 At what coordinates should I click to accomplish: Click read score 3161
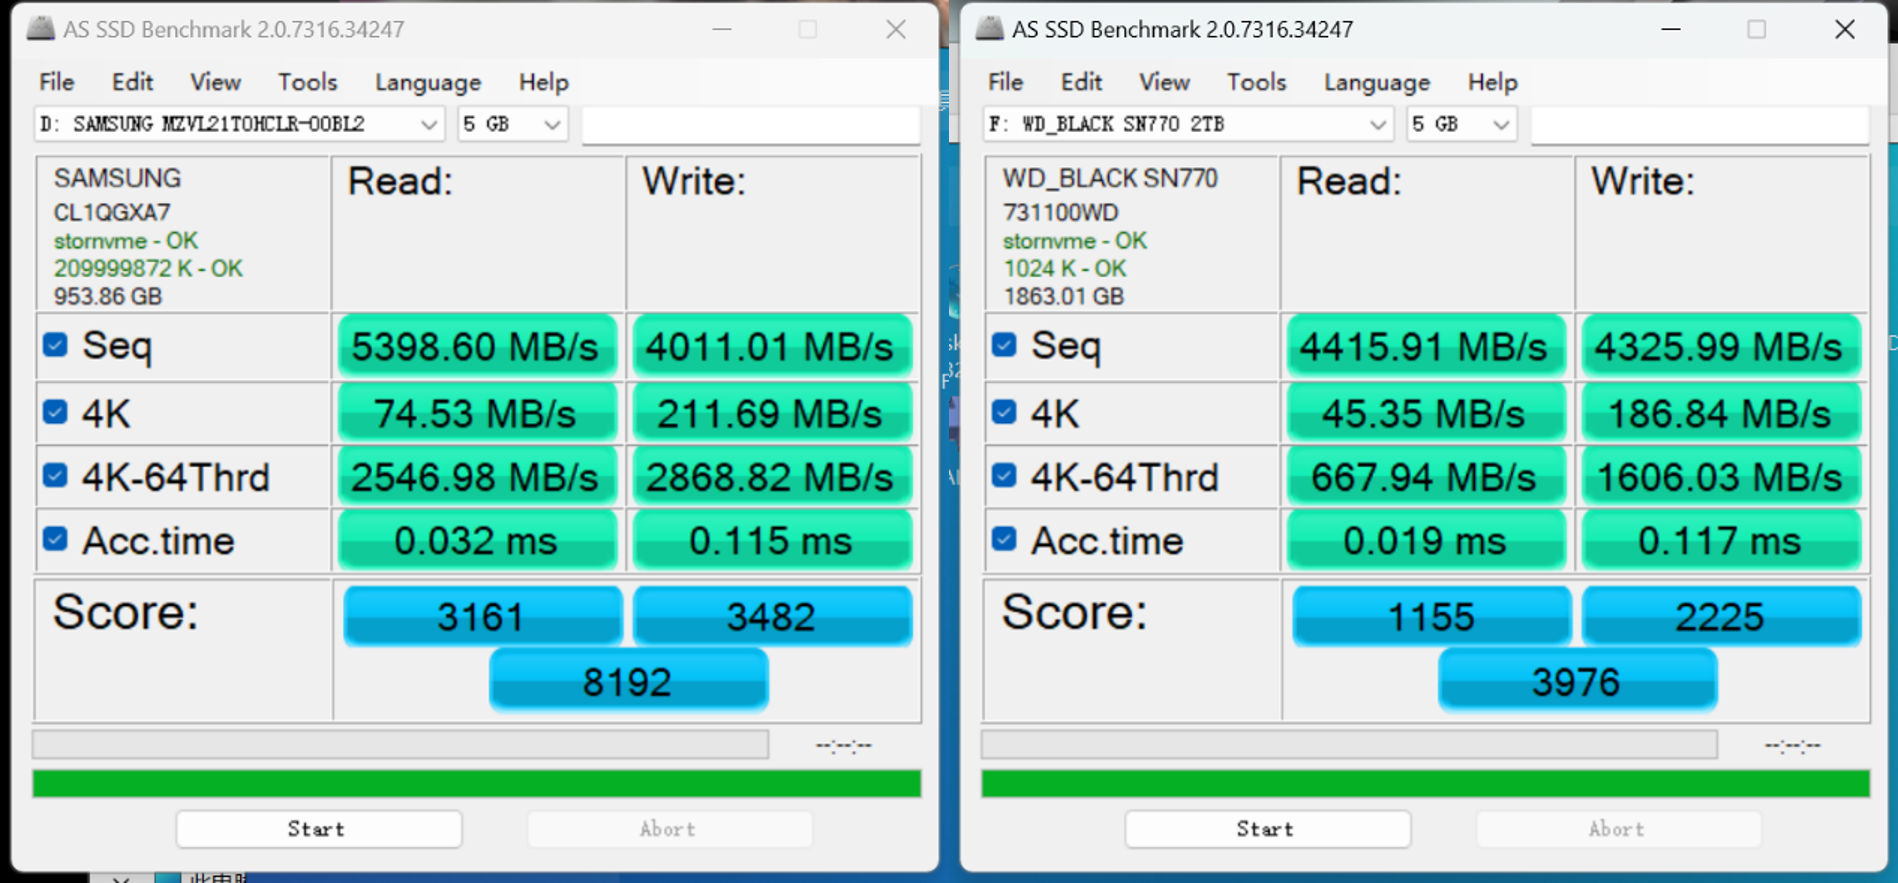pos(482,616)
